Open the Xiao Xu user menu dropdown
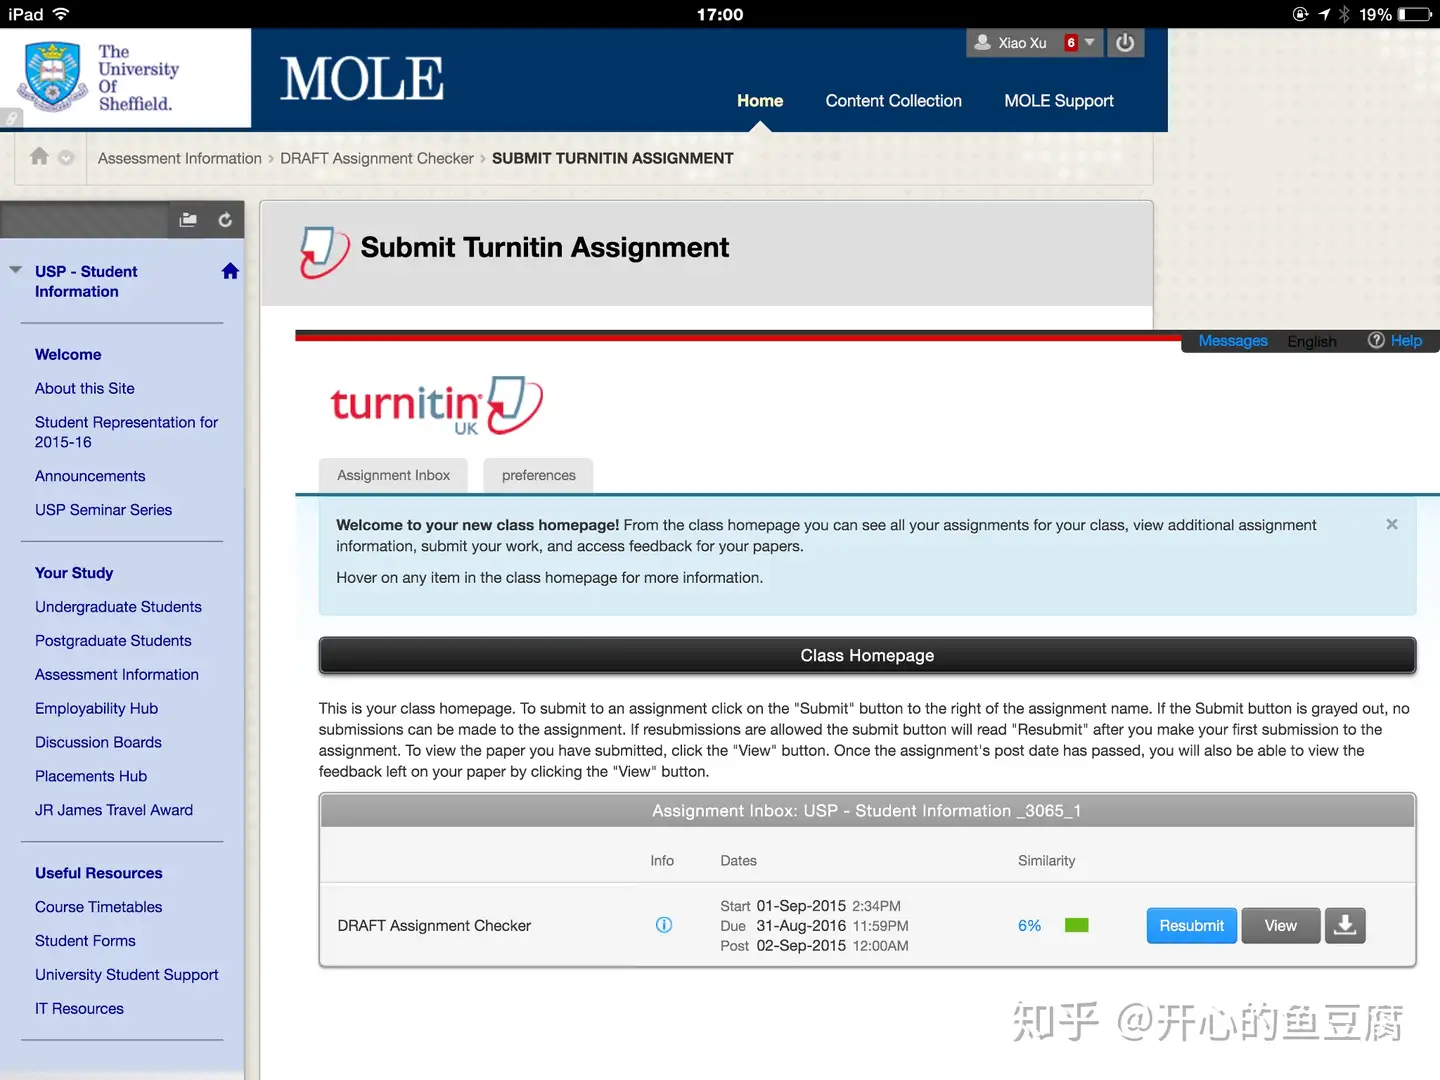Image resolution: width=1440 pixels, height=1080 pixels. (1090, 42)
